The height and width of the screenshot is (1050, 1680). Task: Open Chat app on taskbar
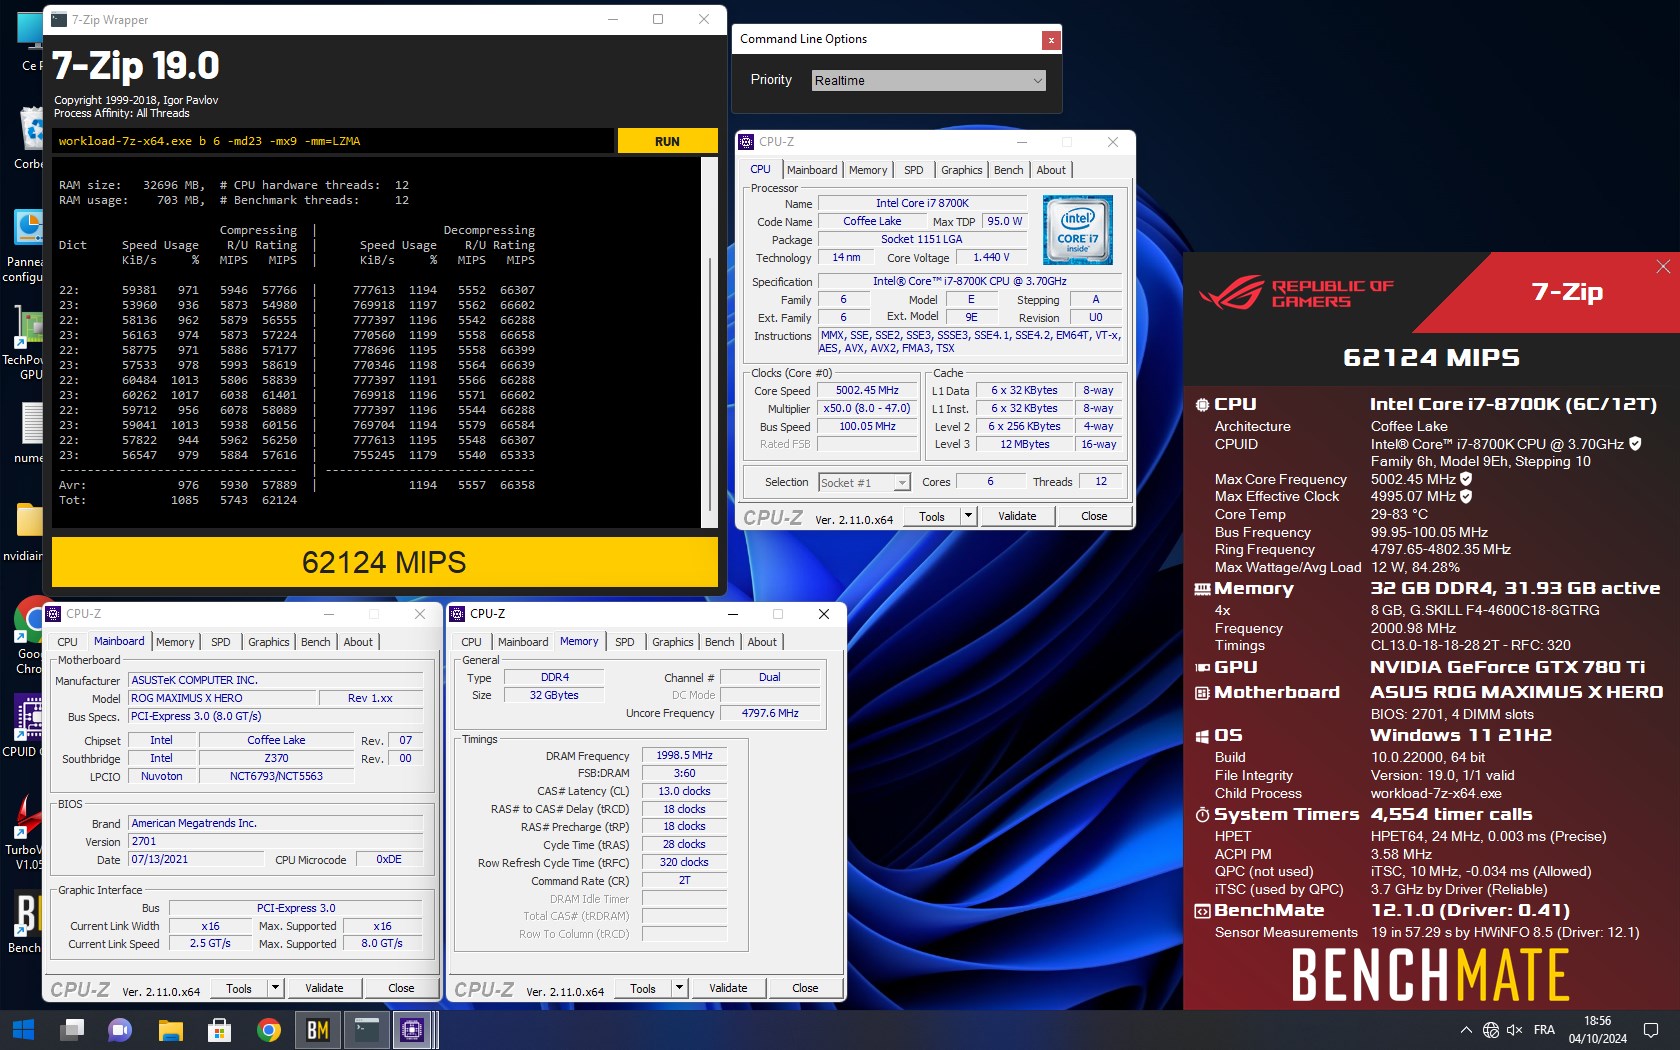pos(120,1030)
